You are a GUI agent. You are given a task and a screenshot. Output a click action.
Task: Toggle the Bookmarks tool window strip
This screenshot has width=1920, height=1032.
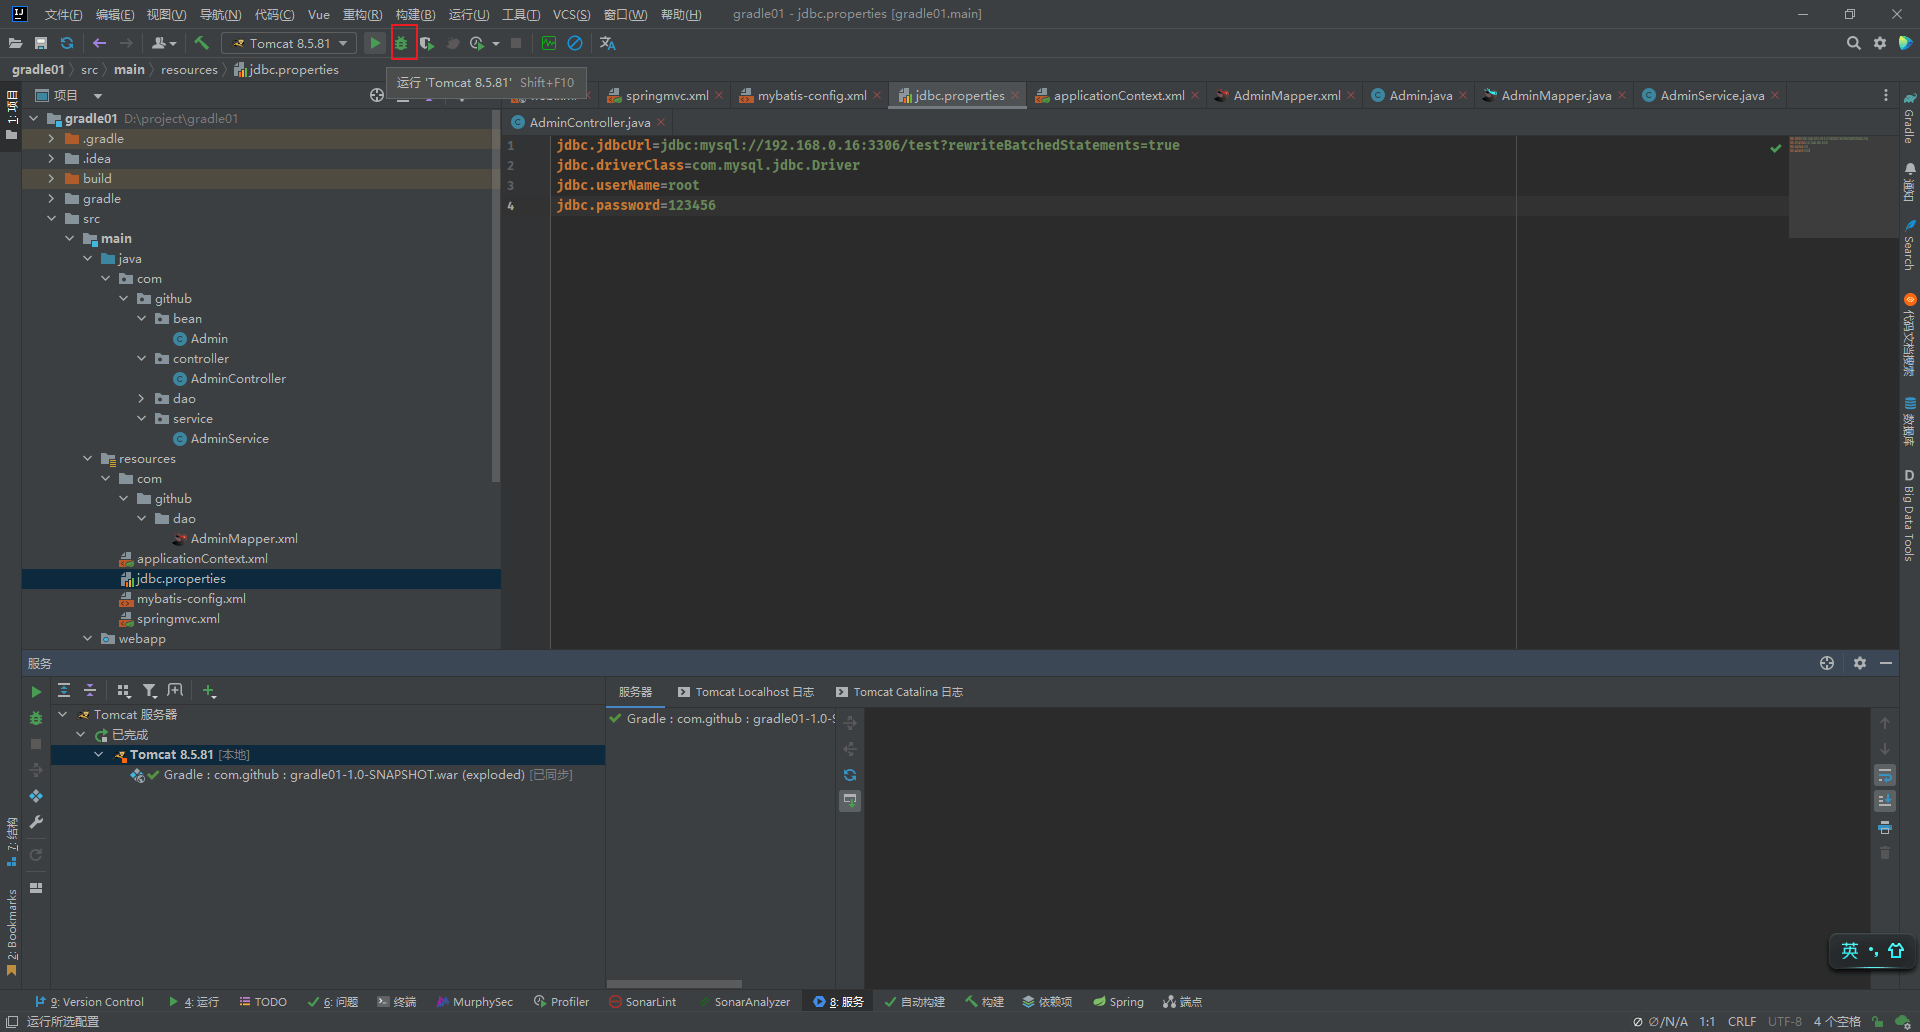click(x=12, y=931)
